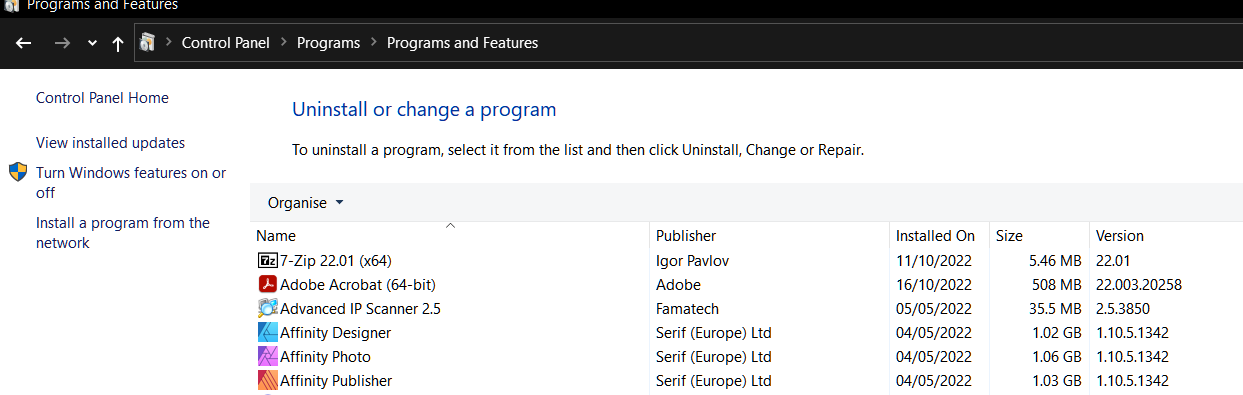Select the Advanced IP Scanner icon

click(267, 308)
